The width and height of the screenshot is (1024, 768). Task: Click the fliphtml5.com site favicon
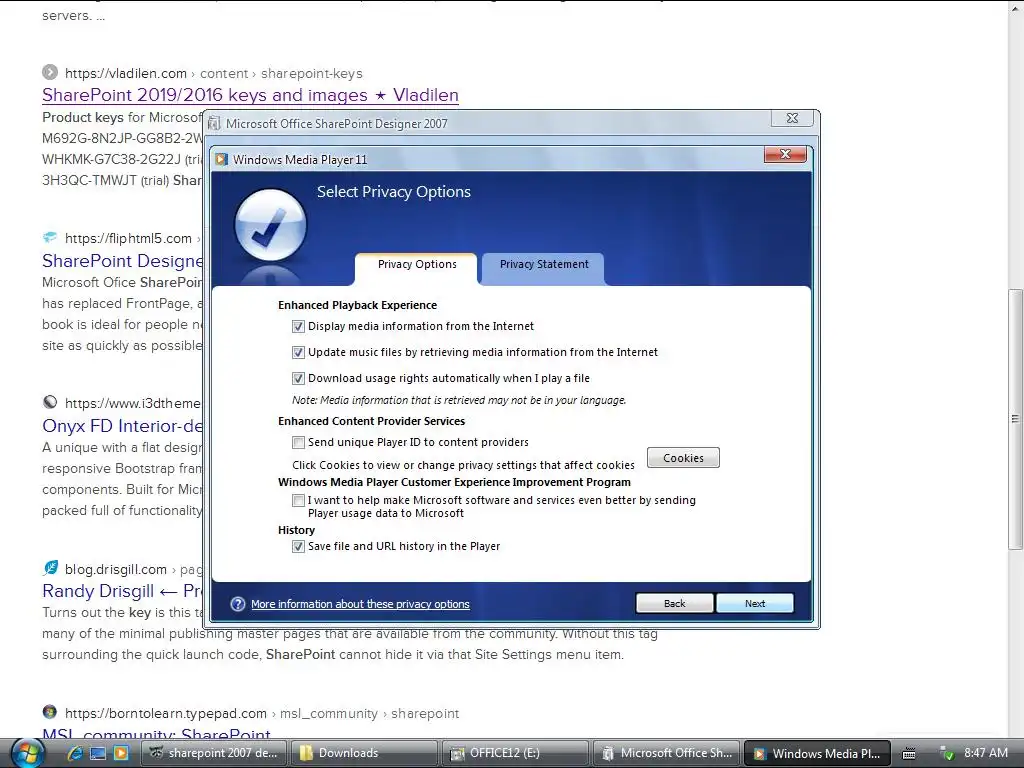coord(50,237)
